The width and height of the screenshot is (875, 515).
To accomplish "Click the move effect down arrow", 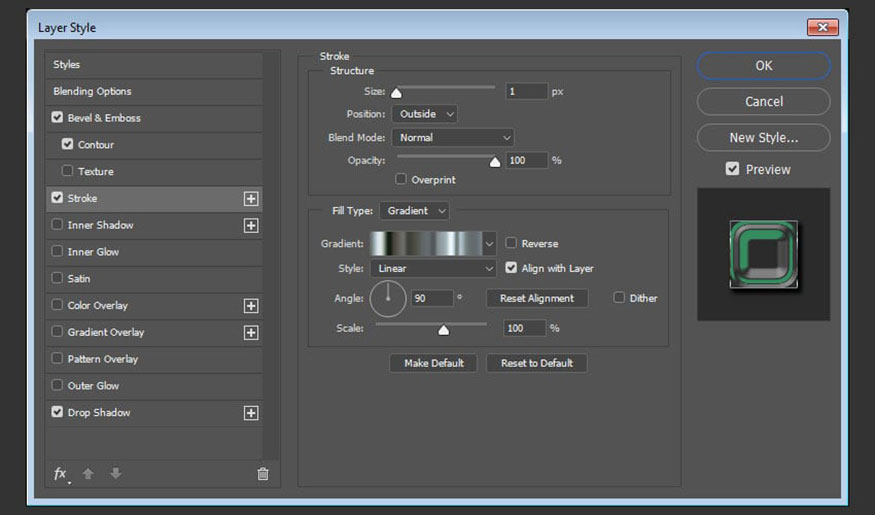I will pos(116,474).
